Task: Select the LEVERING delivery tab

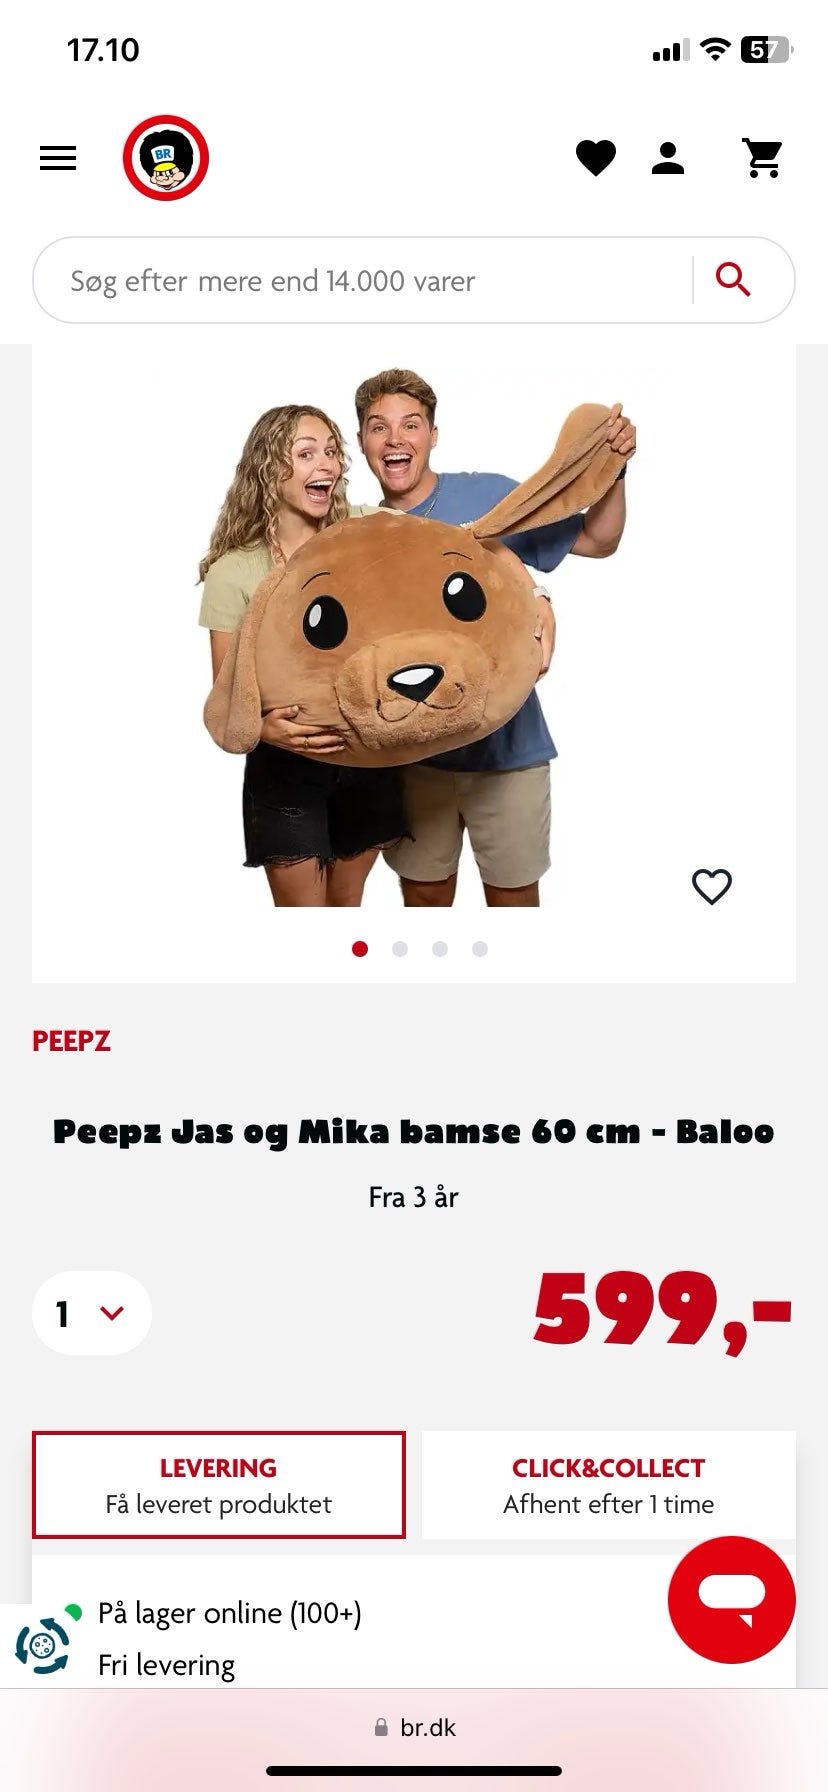Action: pyautogui.click(x=219, y=1485)
